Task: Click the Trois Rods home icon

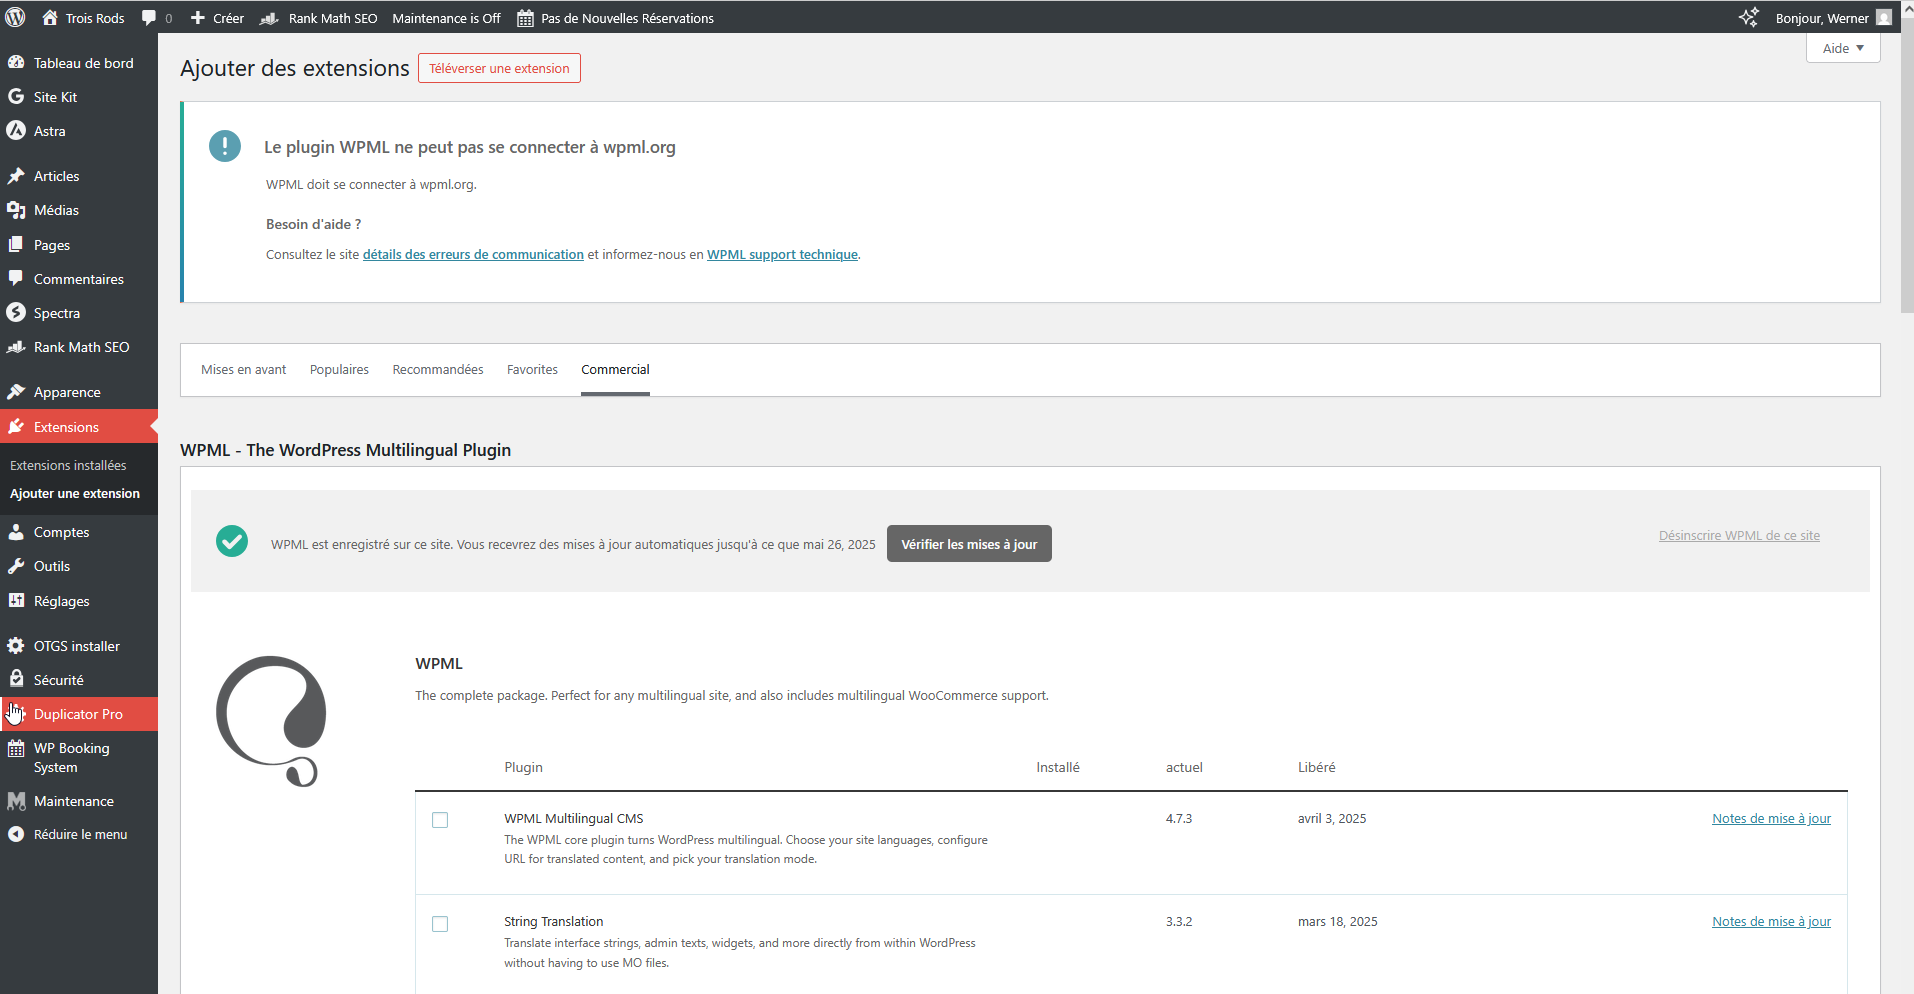Action: point(50,17)
